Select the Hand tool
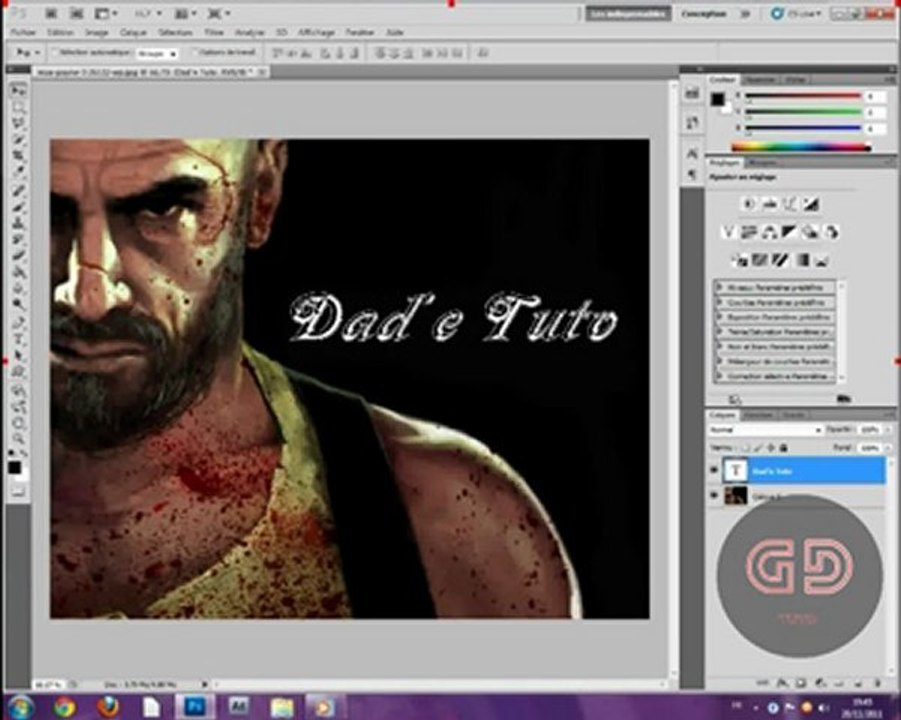901x720 pixels. pos(18,423)
